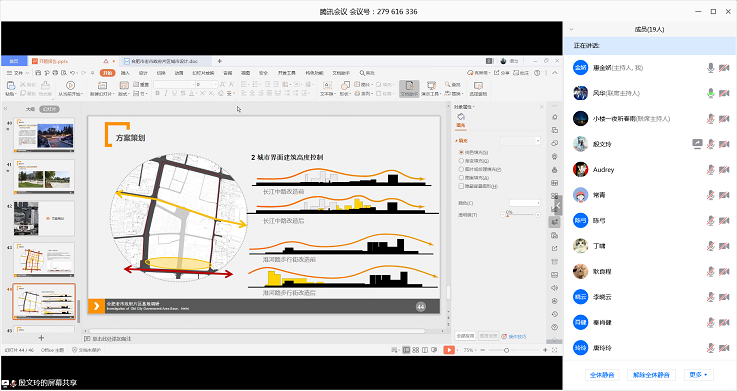The image size is (737, 391).
Task: Click the 从当前开始 play icon in the ribbon
Action: [71, 85]
